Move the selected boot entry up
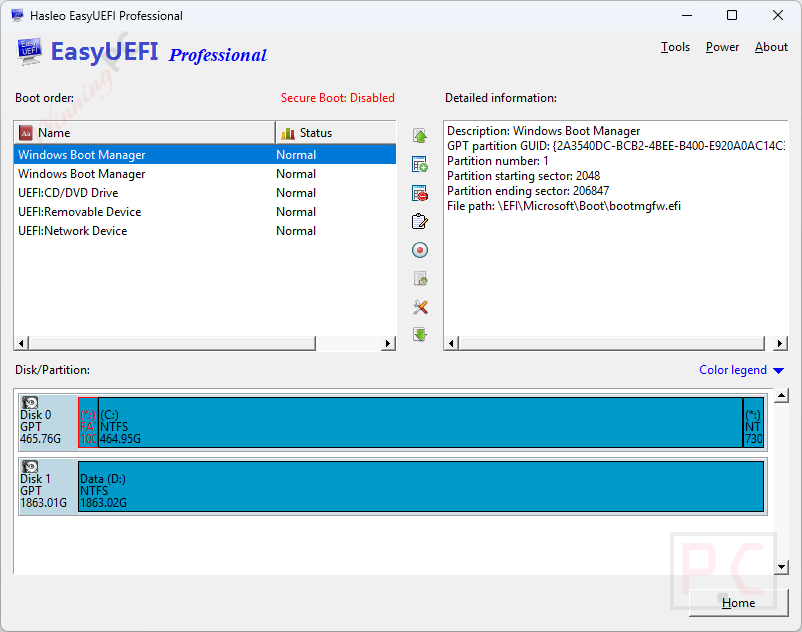This screenshot has height=632, width=802. (x=420, y=136)
